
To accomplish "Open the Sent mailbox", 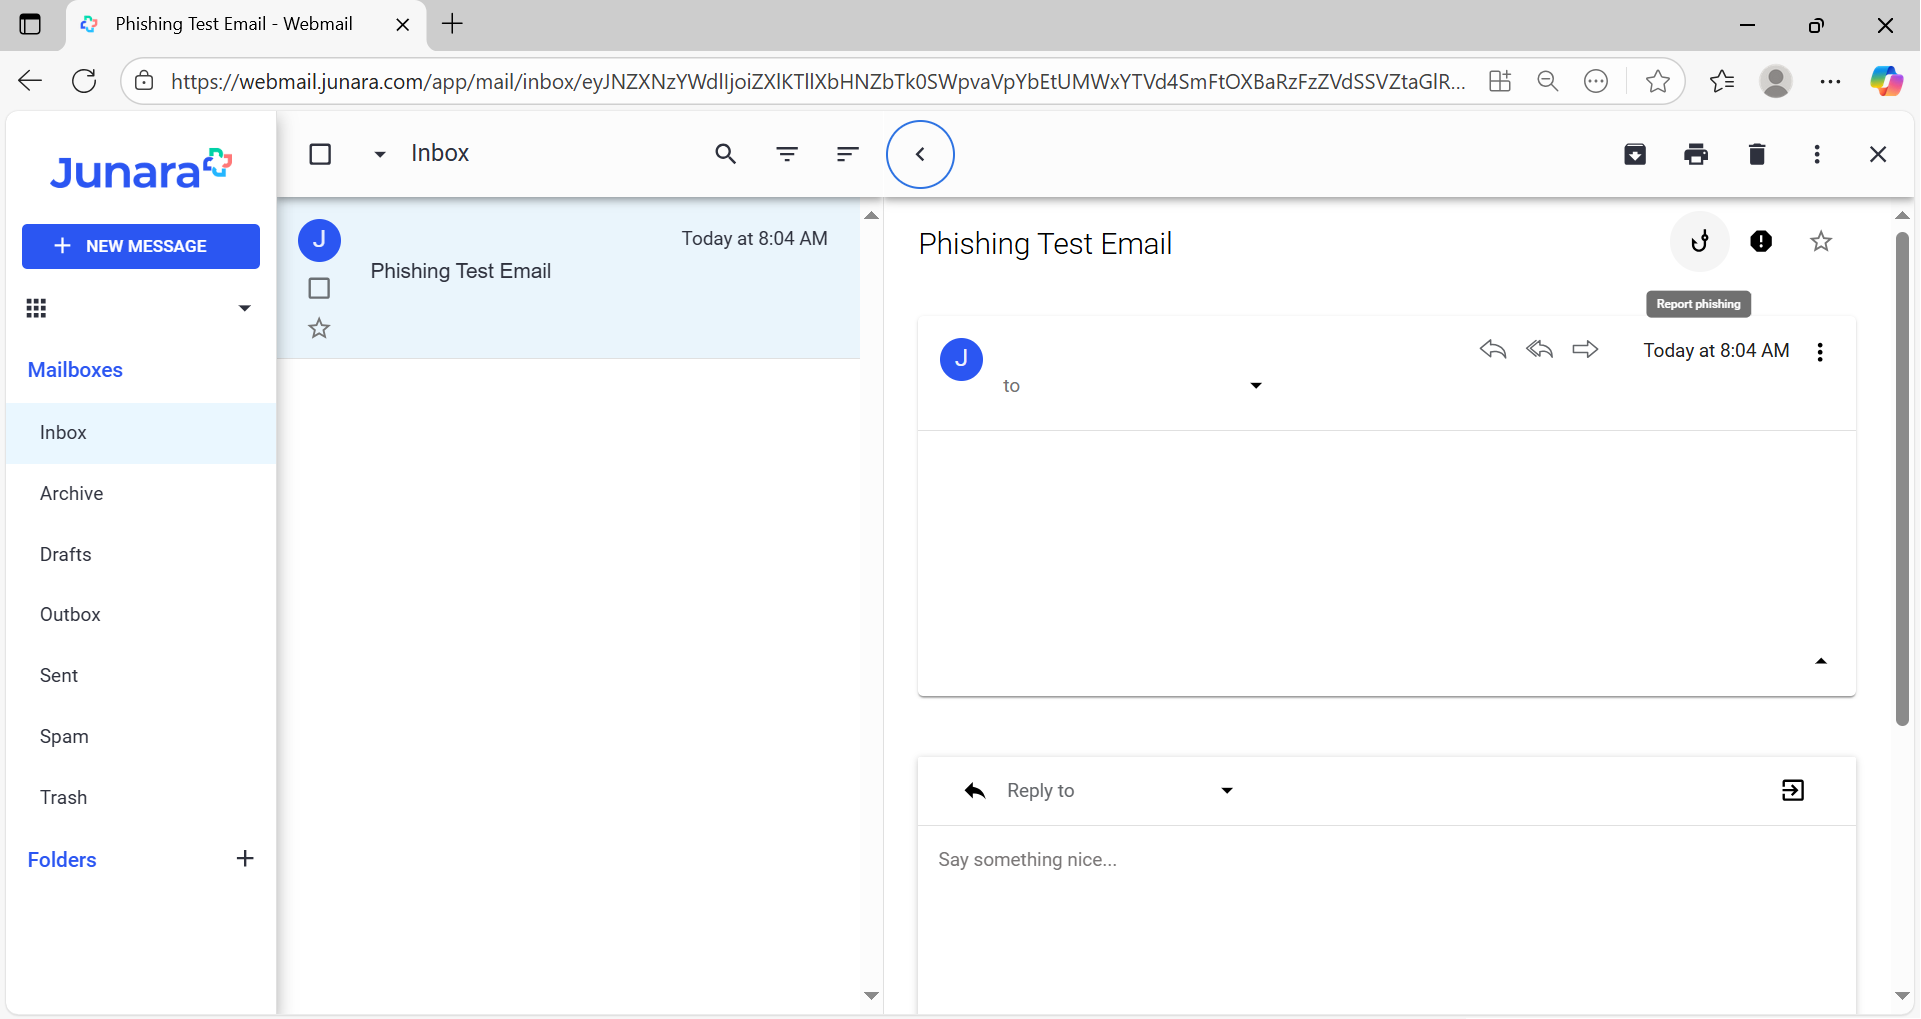I will [x=141, y=676].
